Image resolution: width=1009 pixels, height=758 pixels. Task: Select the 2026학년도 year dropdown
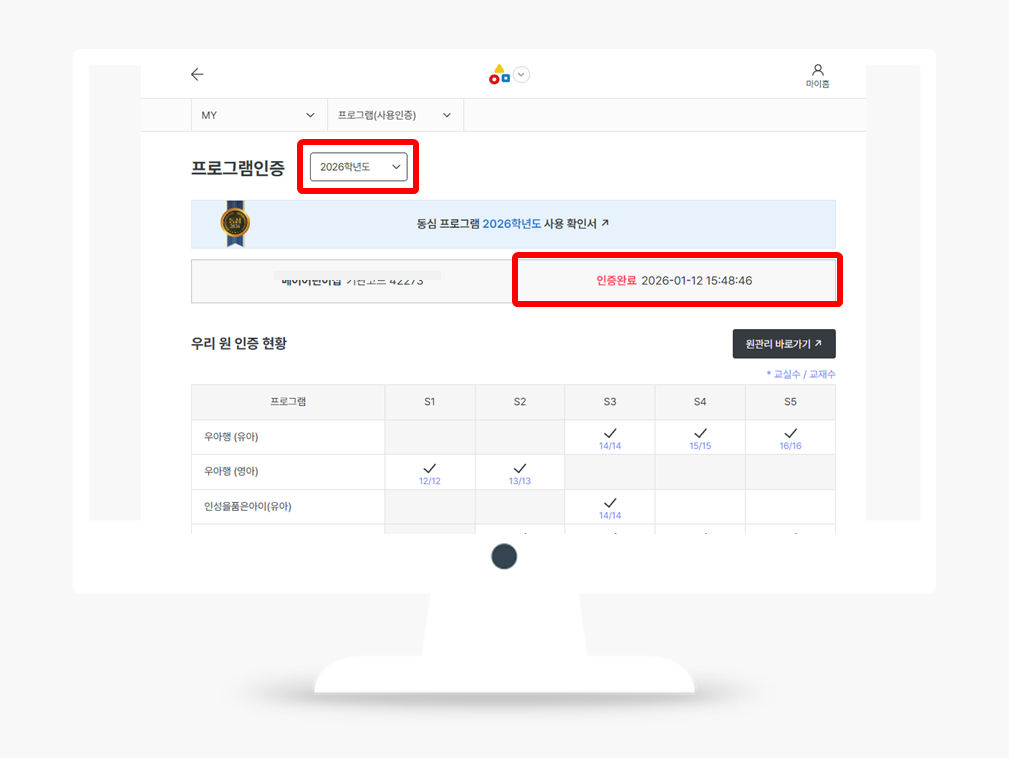358,167
